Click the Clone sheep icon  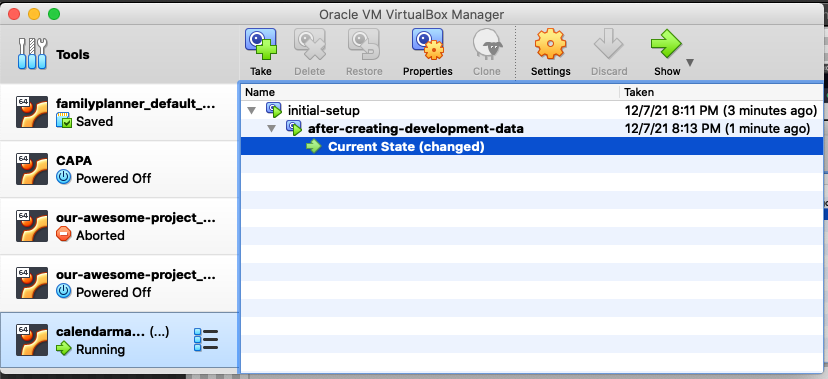point(487,44)
